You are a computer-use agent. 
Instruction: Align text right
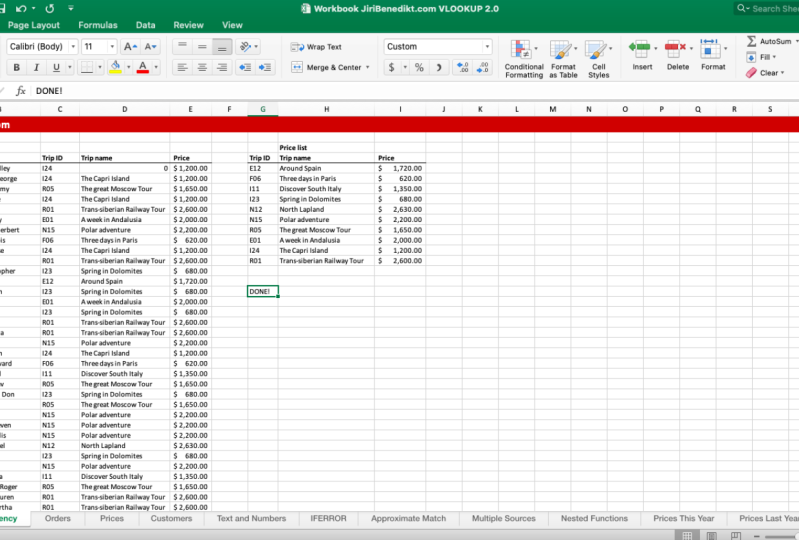pos(222,67)
